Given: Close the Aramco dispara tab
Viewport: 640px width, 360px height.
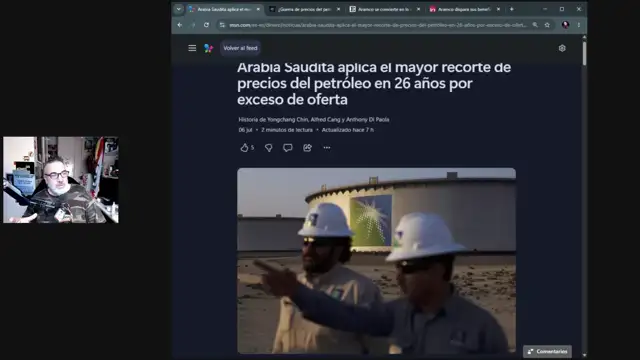Looking at the screenshot, I should click(498, 9).
